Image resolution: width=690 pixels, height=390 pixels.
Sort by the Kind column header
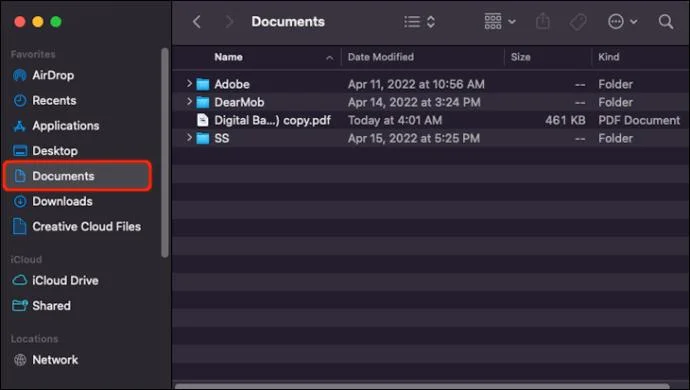[x=609, y=57]
